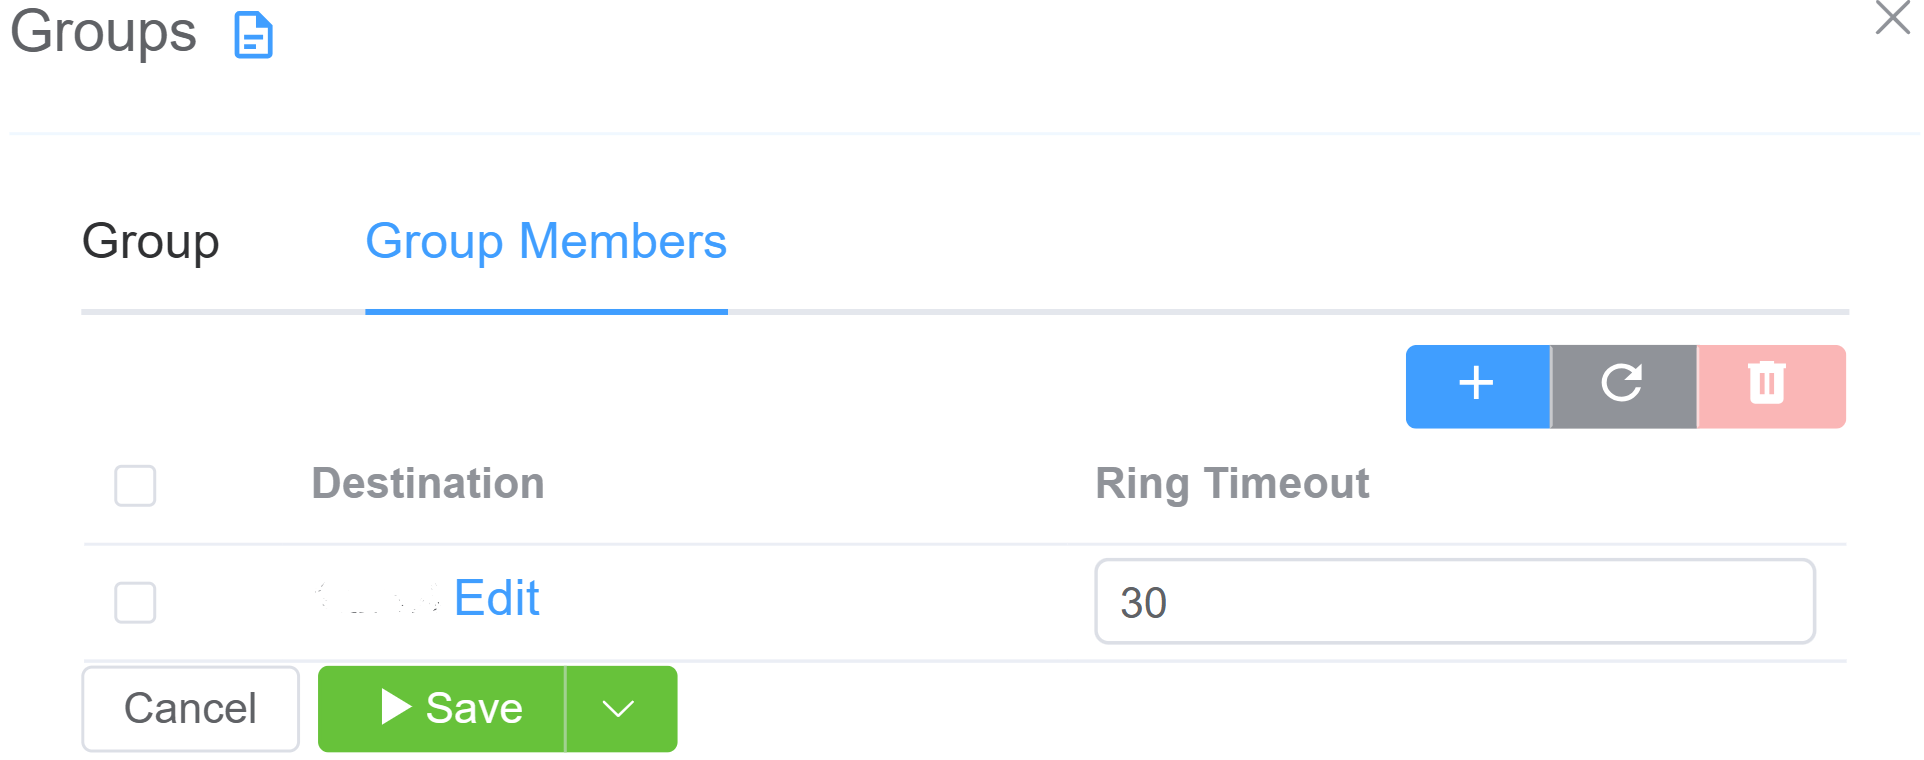Screen dimensions: 1924x760
Task: Click the Edit link in the destination row
Action: [x=496, y=599]
